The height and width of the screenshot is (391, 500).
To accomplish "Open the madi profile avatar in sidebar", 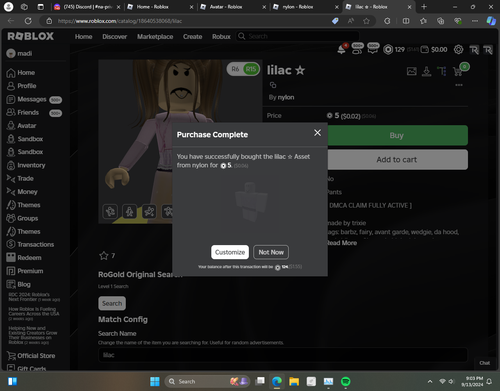I will pos(11,53).
